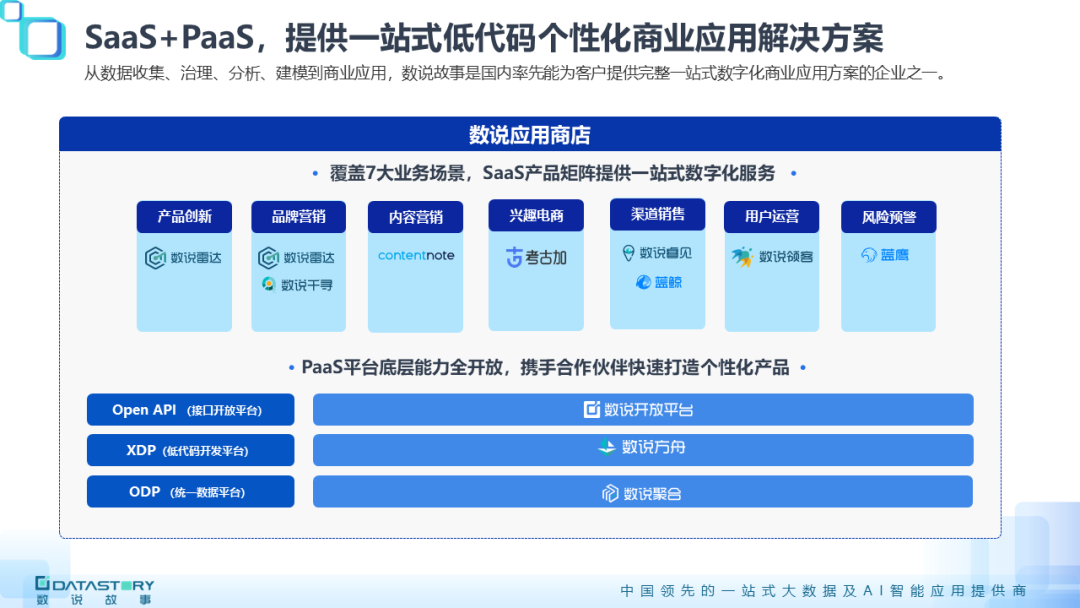Screen dimensions: 1080x608
Task: Select the 兴趣电商 category header
Action: [536, 216]
